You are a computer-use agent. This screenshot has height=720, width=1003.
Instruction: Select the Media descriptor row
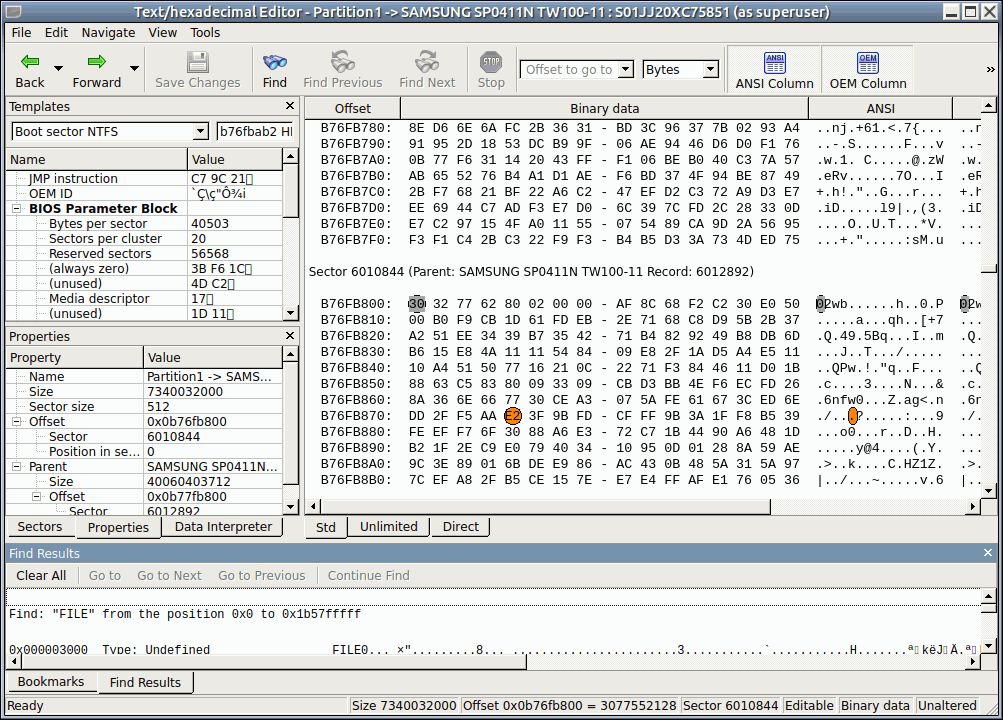[145, 299]
